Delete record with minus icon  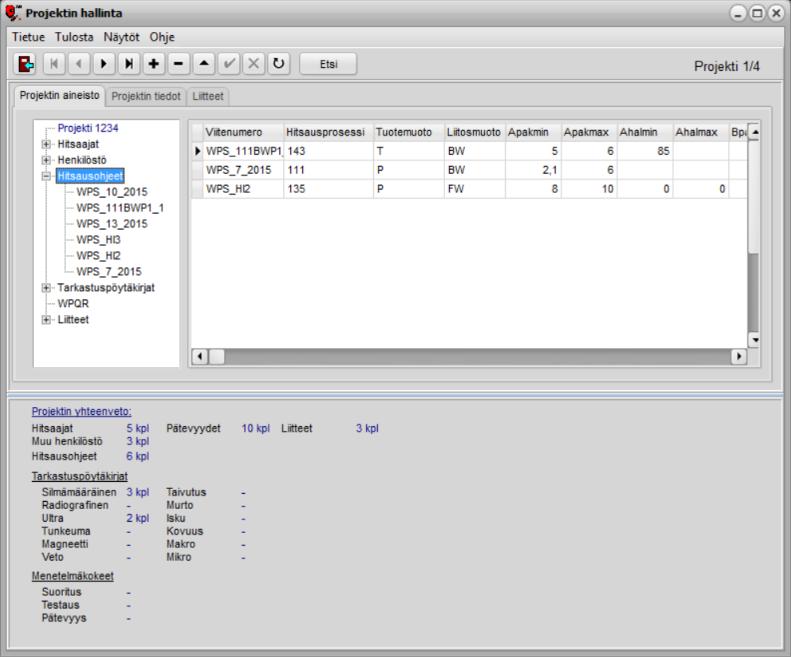point(179,64)
